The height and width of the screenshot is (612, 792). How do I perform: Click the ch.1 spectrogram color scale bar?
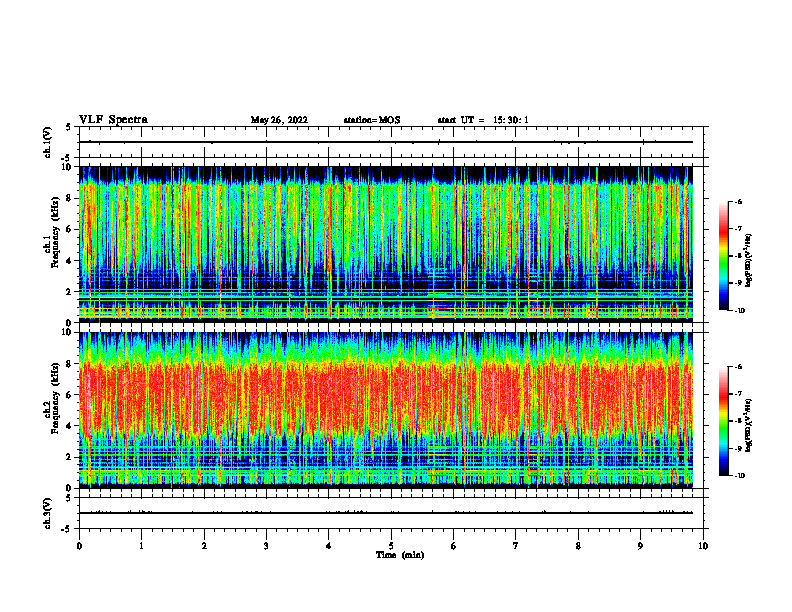click(x=724, y=256)
